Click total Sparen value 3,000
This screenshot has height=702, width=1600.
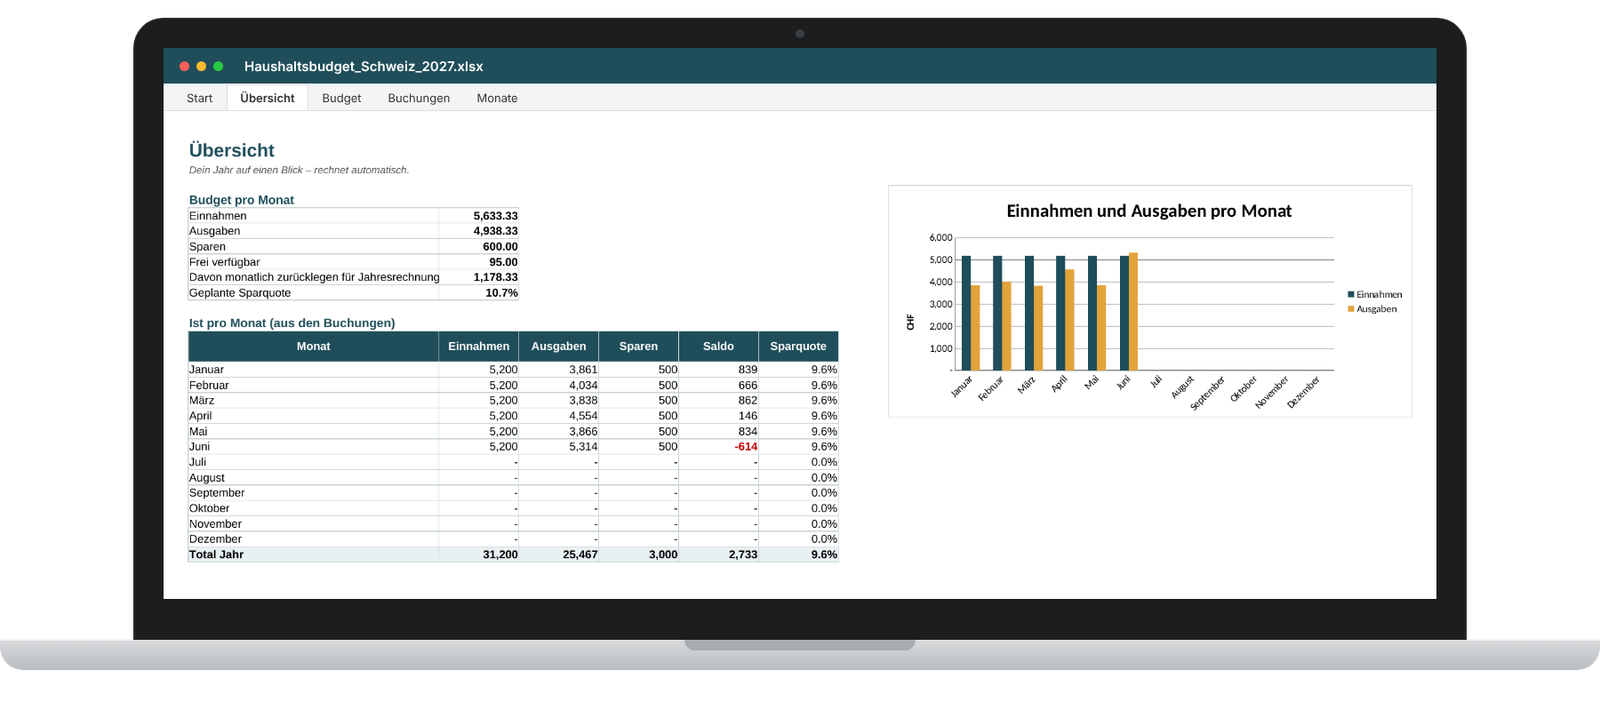pyautogui.click(x=663, y=554)
